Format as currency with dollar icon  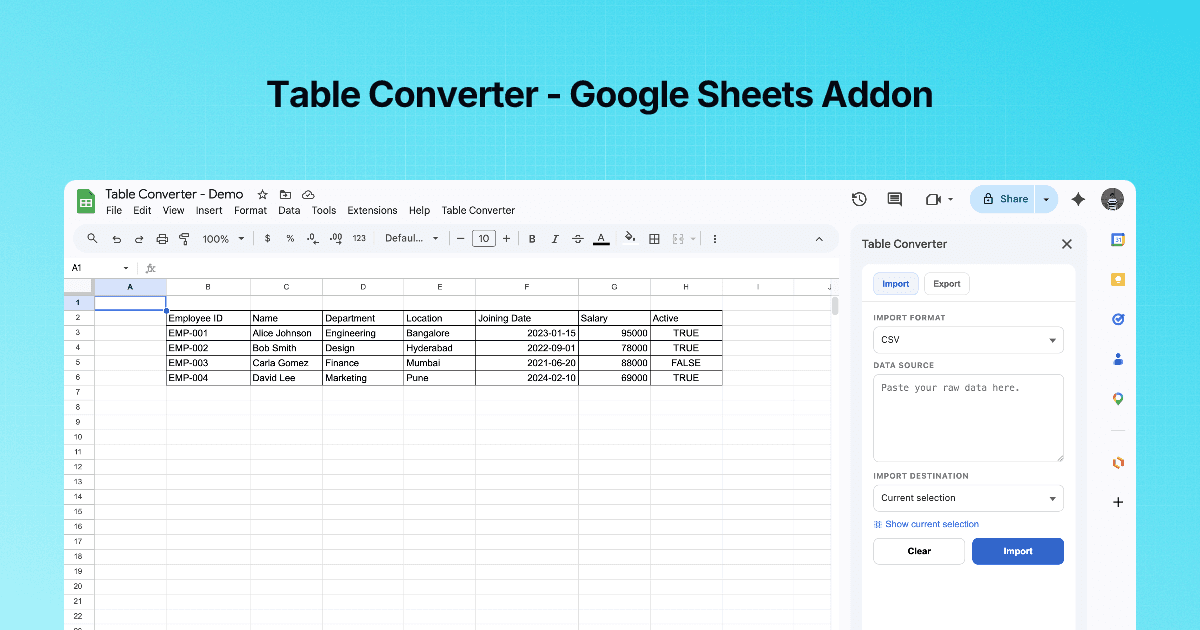(x=267, y=239)
